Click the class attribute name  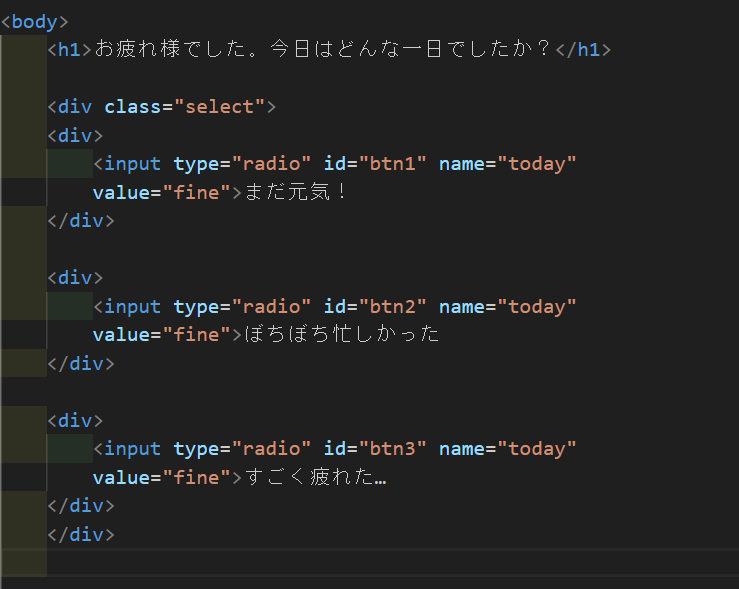[132, 107]
